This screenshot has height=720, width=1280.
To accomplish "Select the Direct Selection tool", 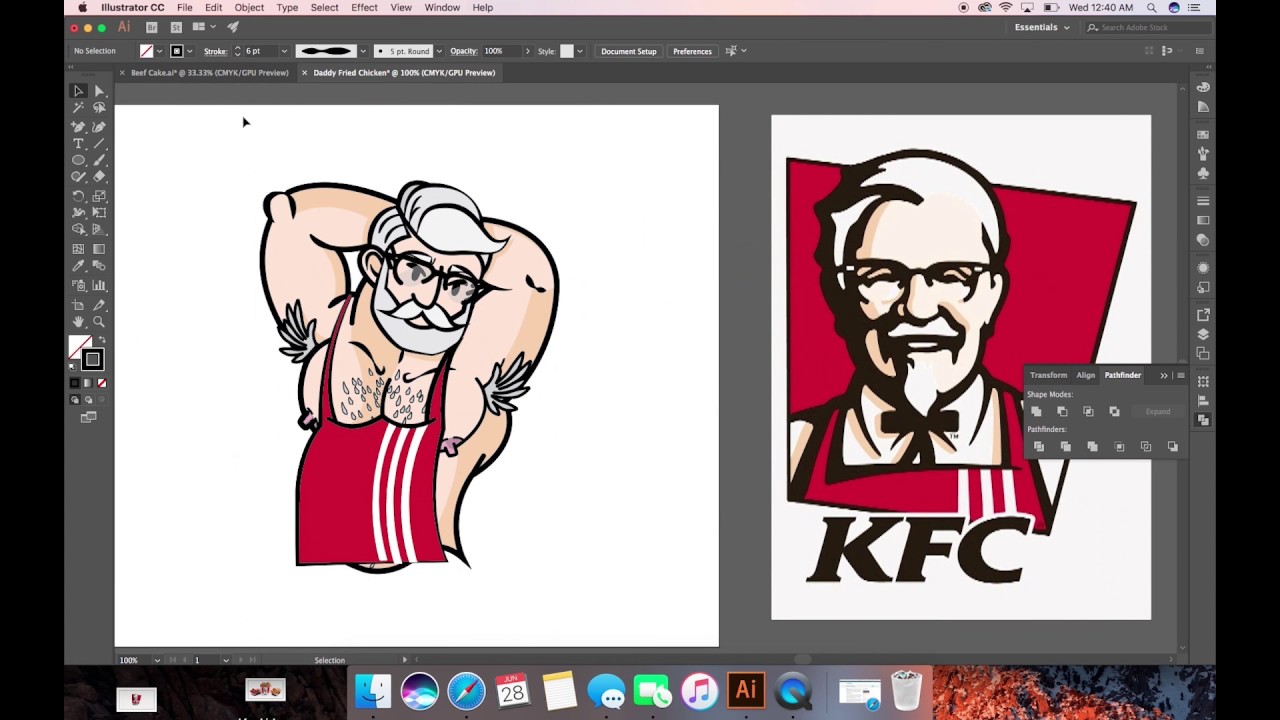I will pos(99,91).
